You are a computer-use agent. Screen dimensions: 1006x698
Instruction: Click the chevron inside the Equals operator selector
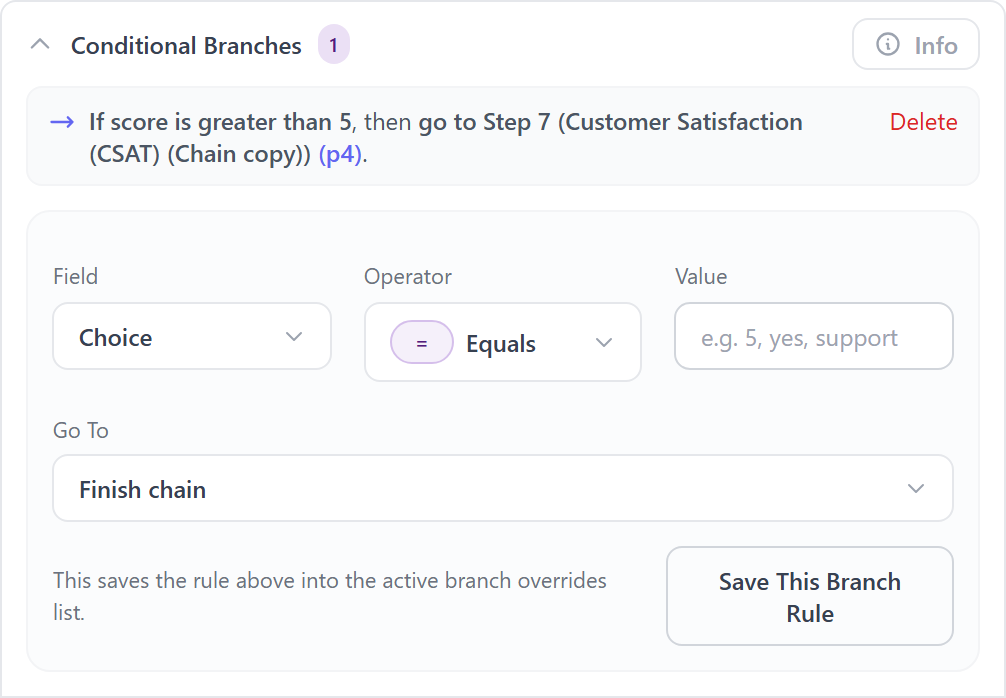click(x=604, y=342)
